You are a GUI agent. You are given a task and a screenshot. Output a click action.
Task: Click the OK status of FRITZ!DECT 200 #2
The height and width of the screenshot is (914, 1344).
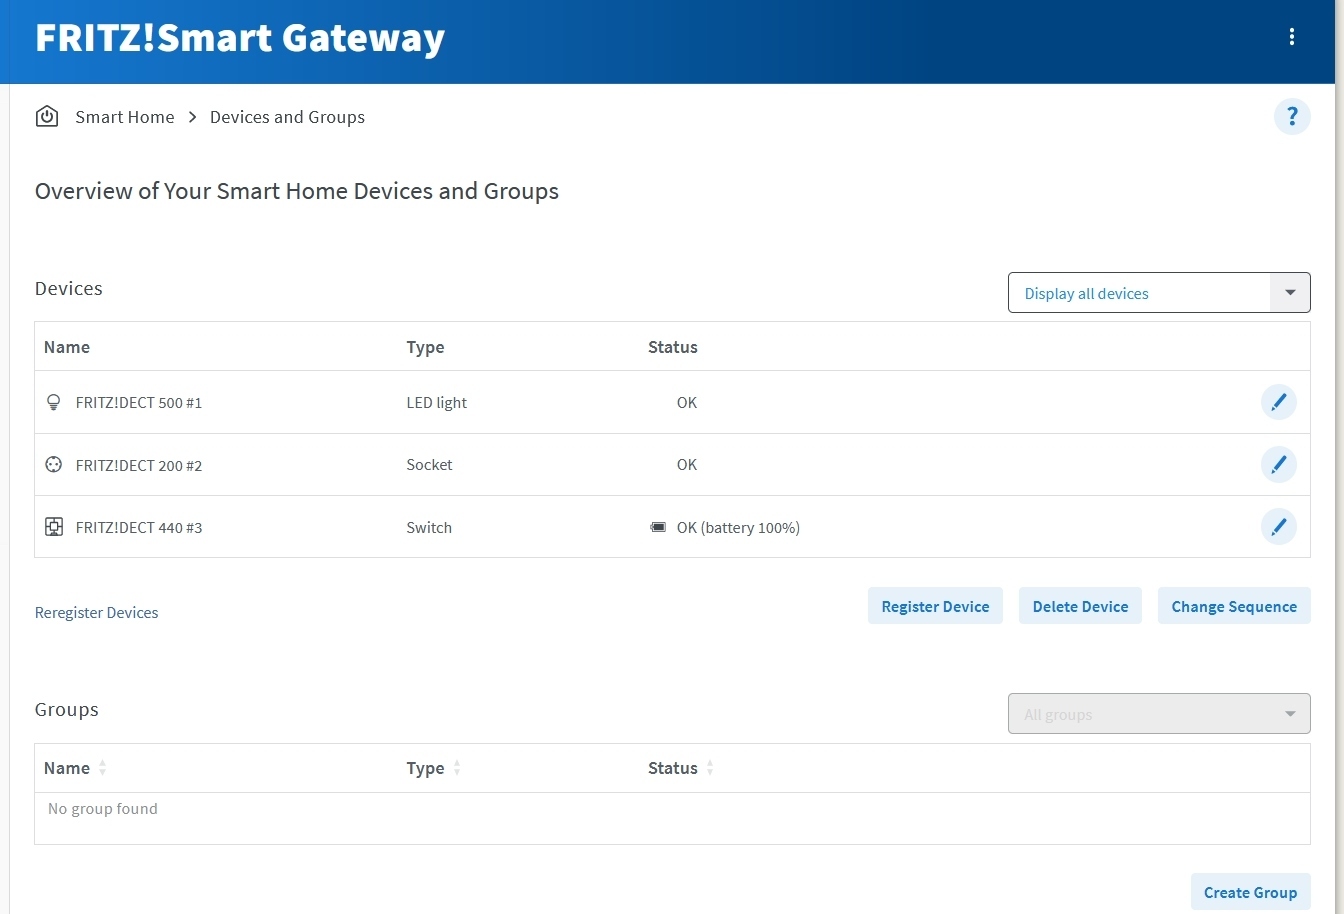[687, 464]
